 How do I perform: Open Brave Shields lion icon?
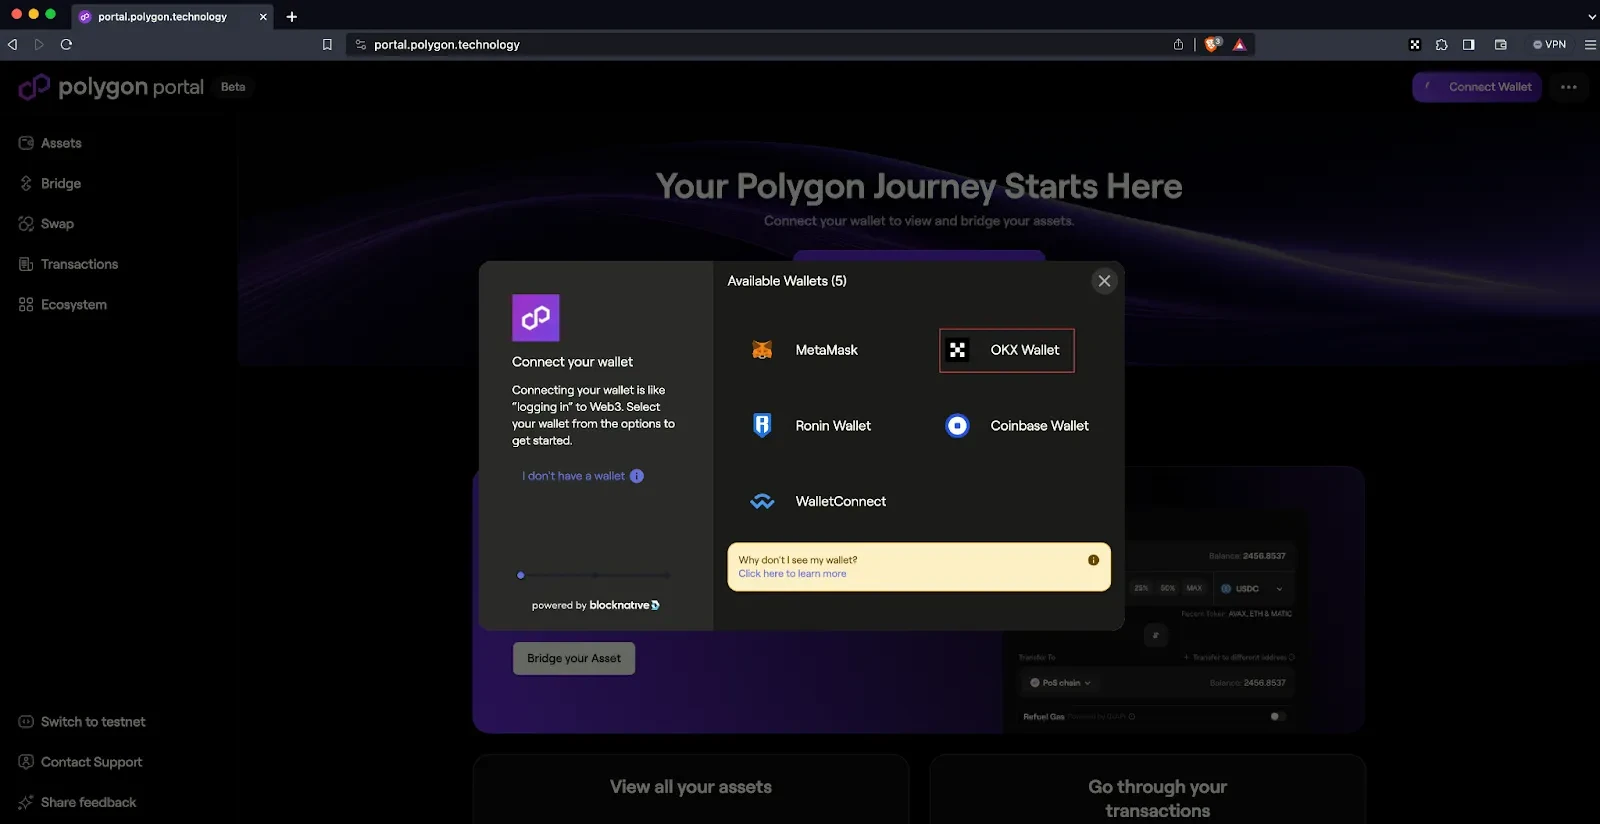click(1213, 44)
